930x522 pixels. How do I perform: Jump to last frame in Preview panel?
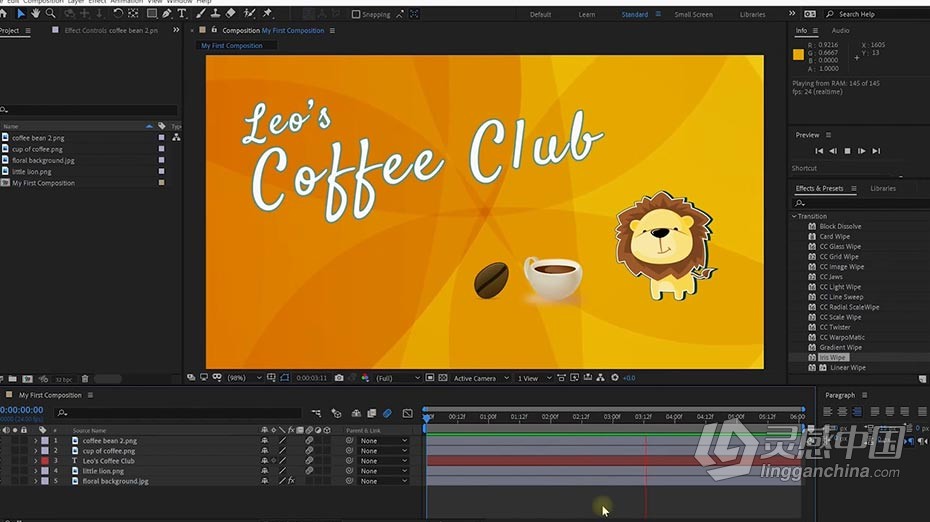click(x=876, y=151)
